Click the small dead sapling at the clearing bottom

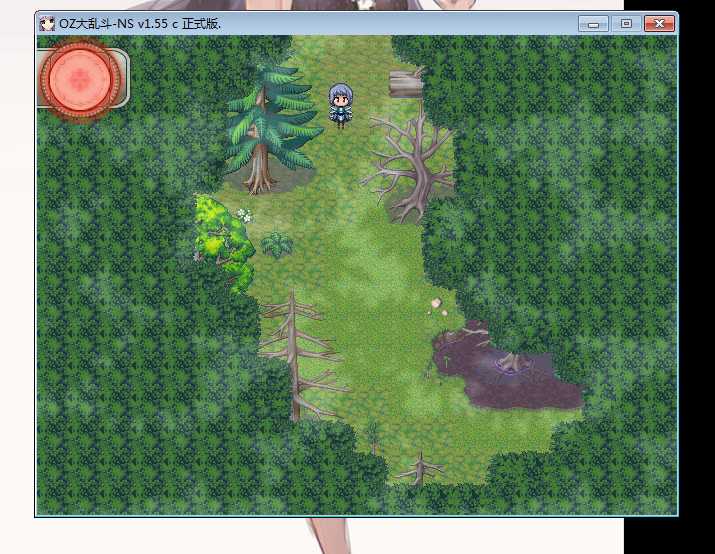point(420,469)
